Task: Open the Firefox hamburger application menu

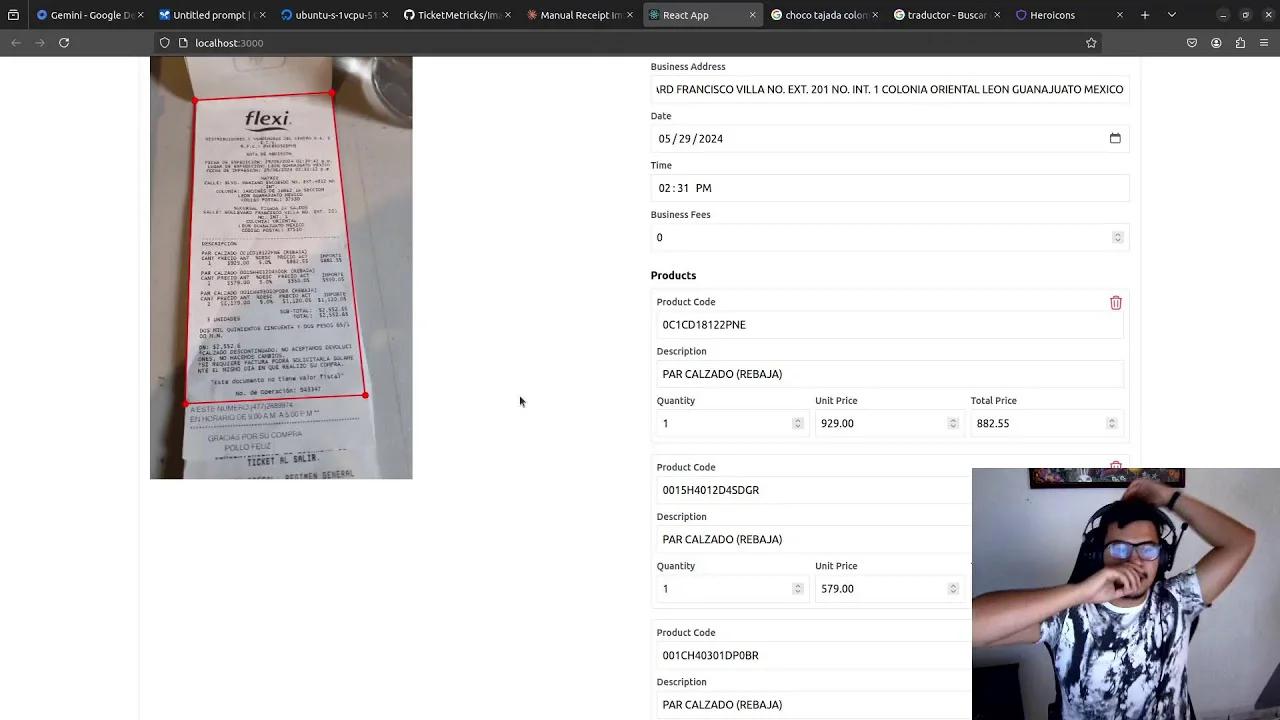Action: coord(1264,43)
